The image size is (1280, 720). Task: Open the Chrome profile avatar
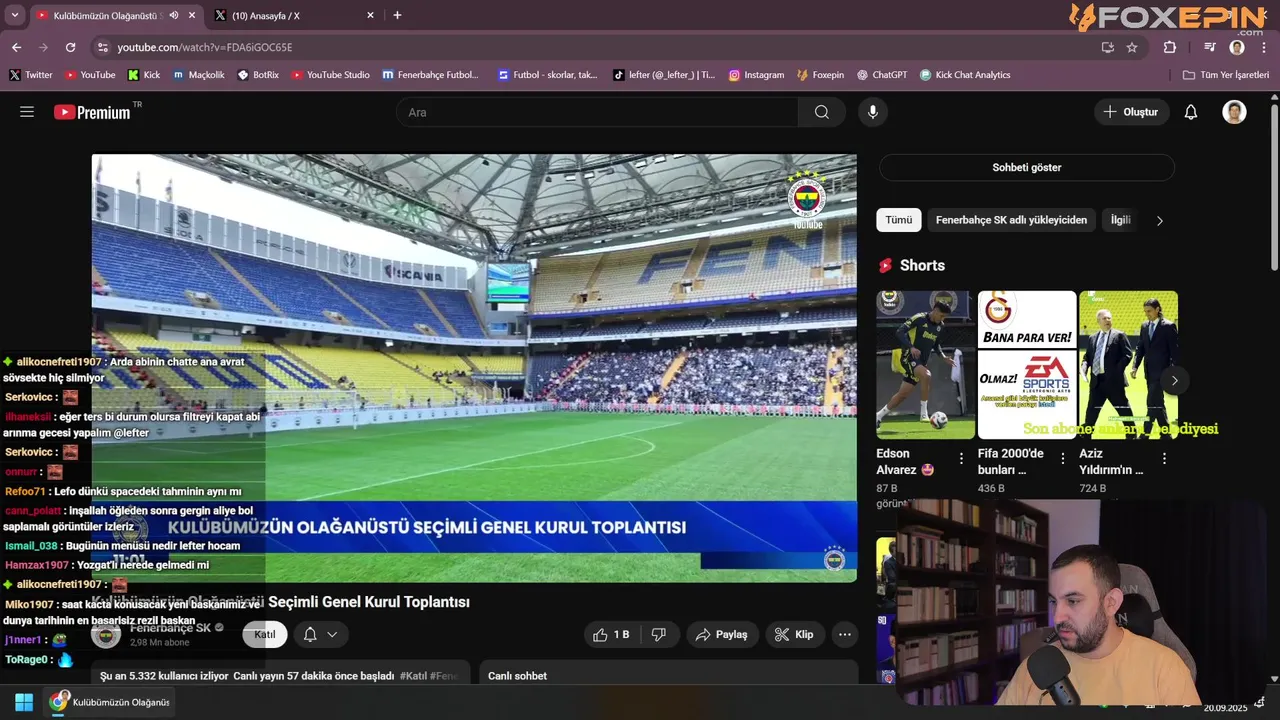1237,47
